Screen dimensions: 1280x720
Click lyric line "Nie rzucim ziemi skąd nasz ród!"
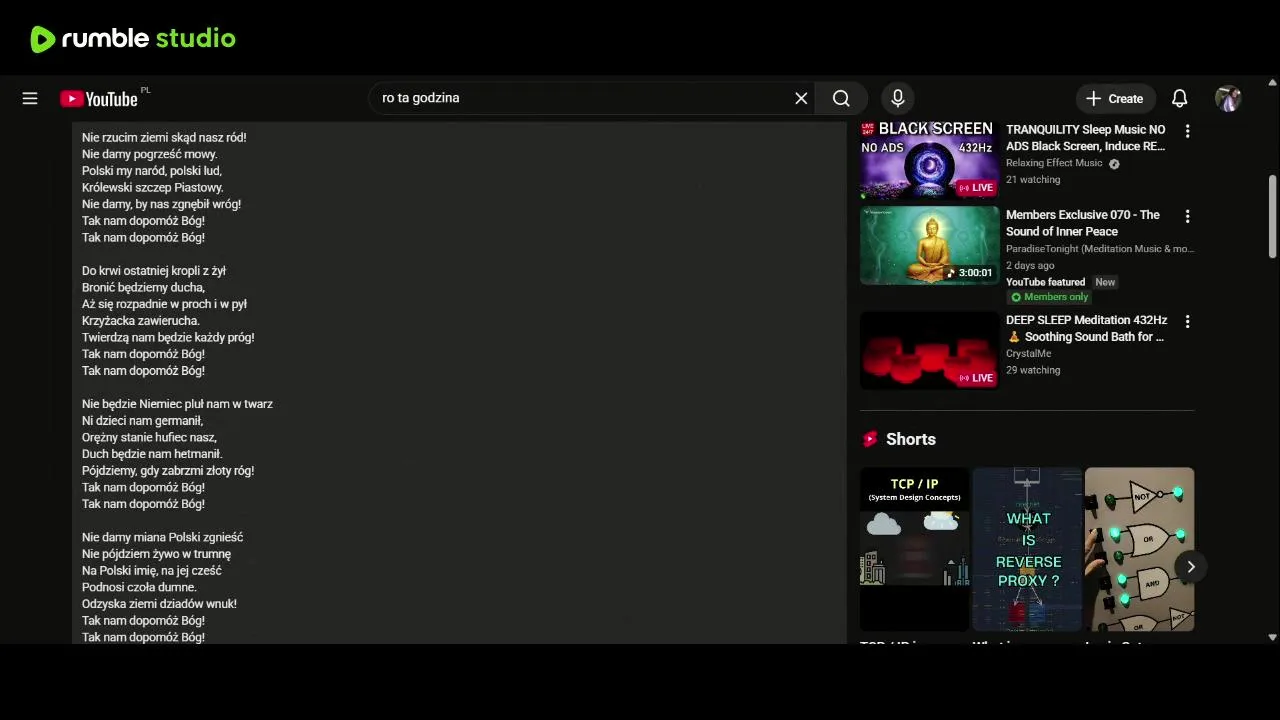point(164,137)
